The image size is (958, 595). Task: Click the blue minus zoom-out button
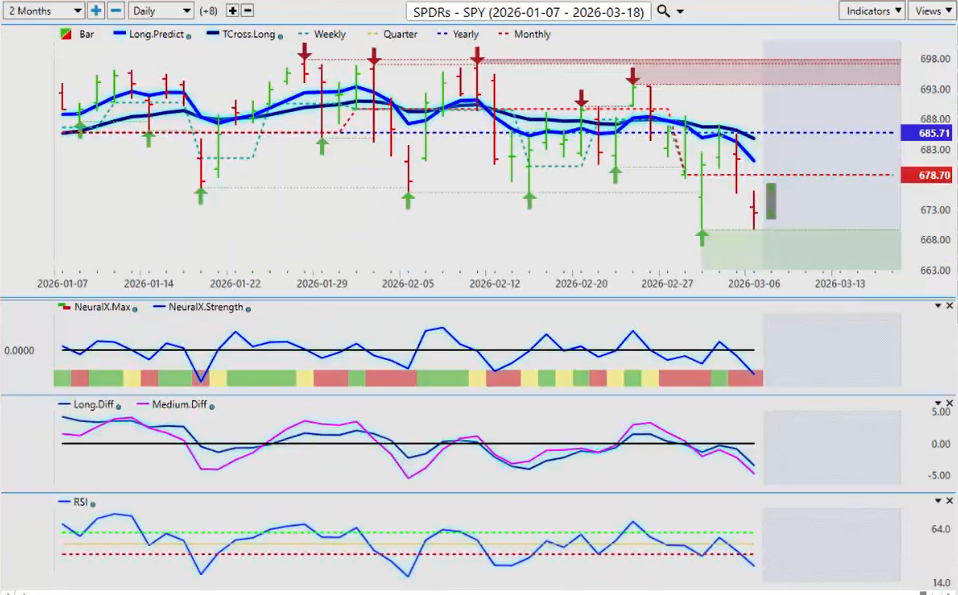click(116, 10)
